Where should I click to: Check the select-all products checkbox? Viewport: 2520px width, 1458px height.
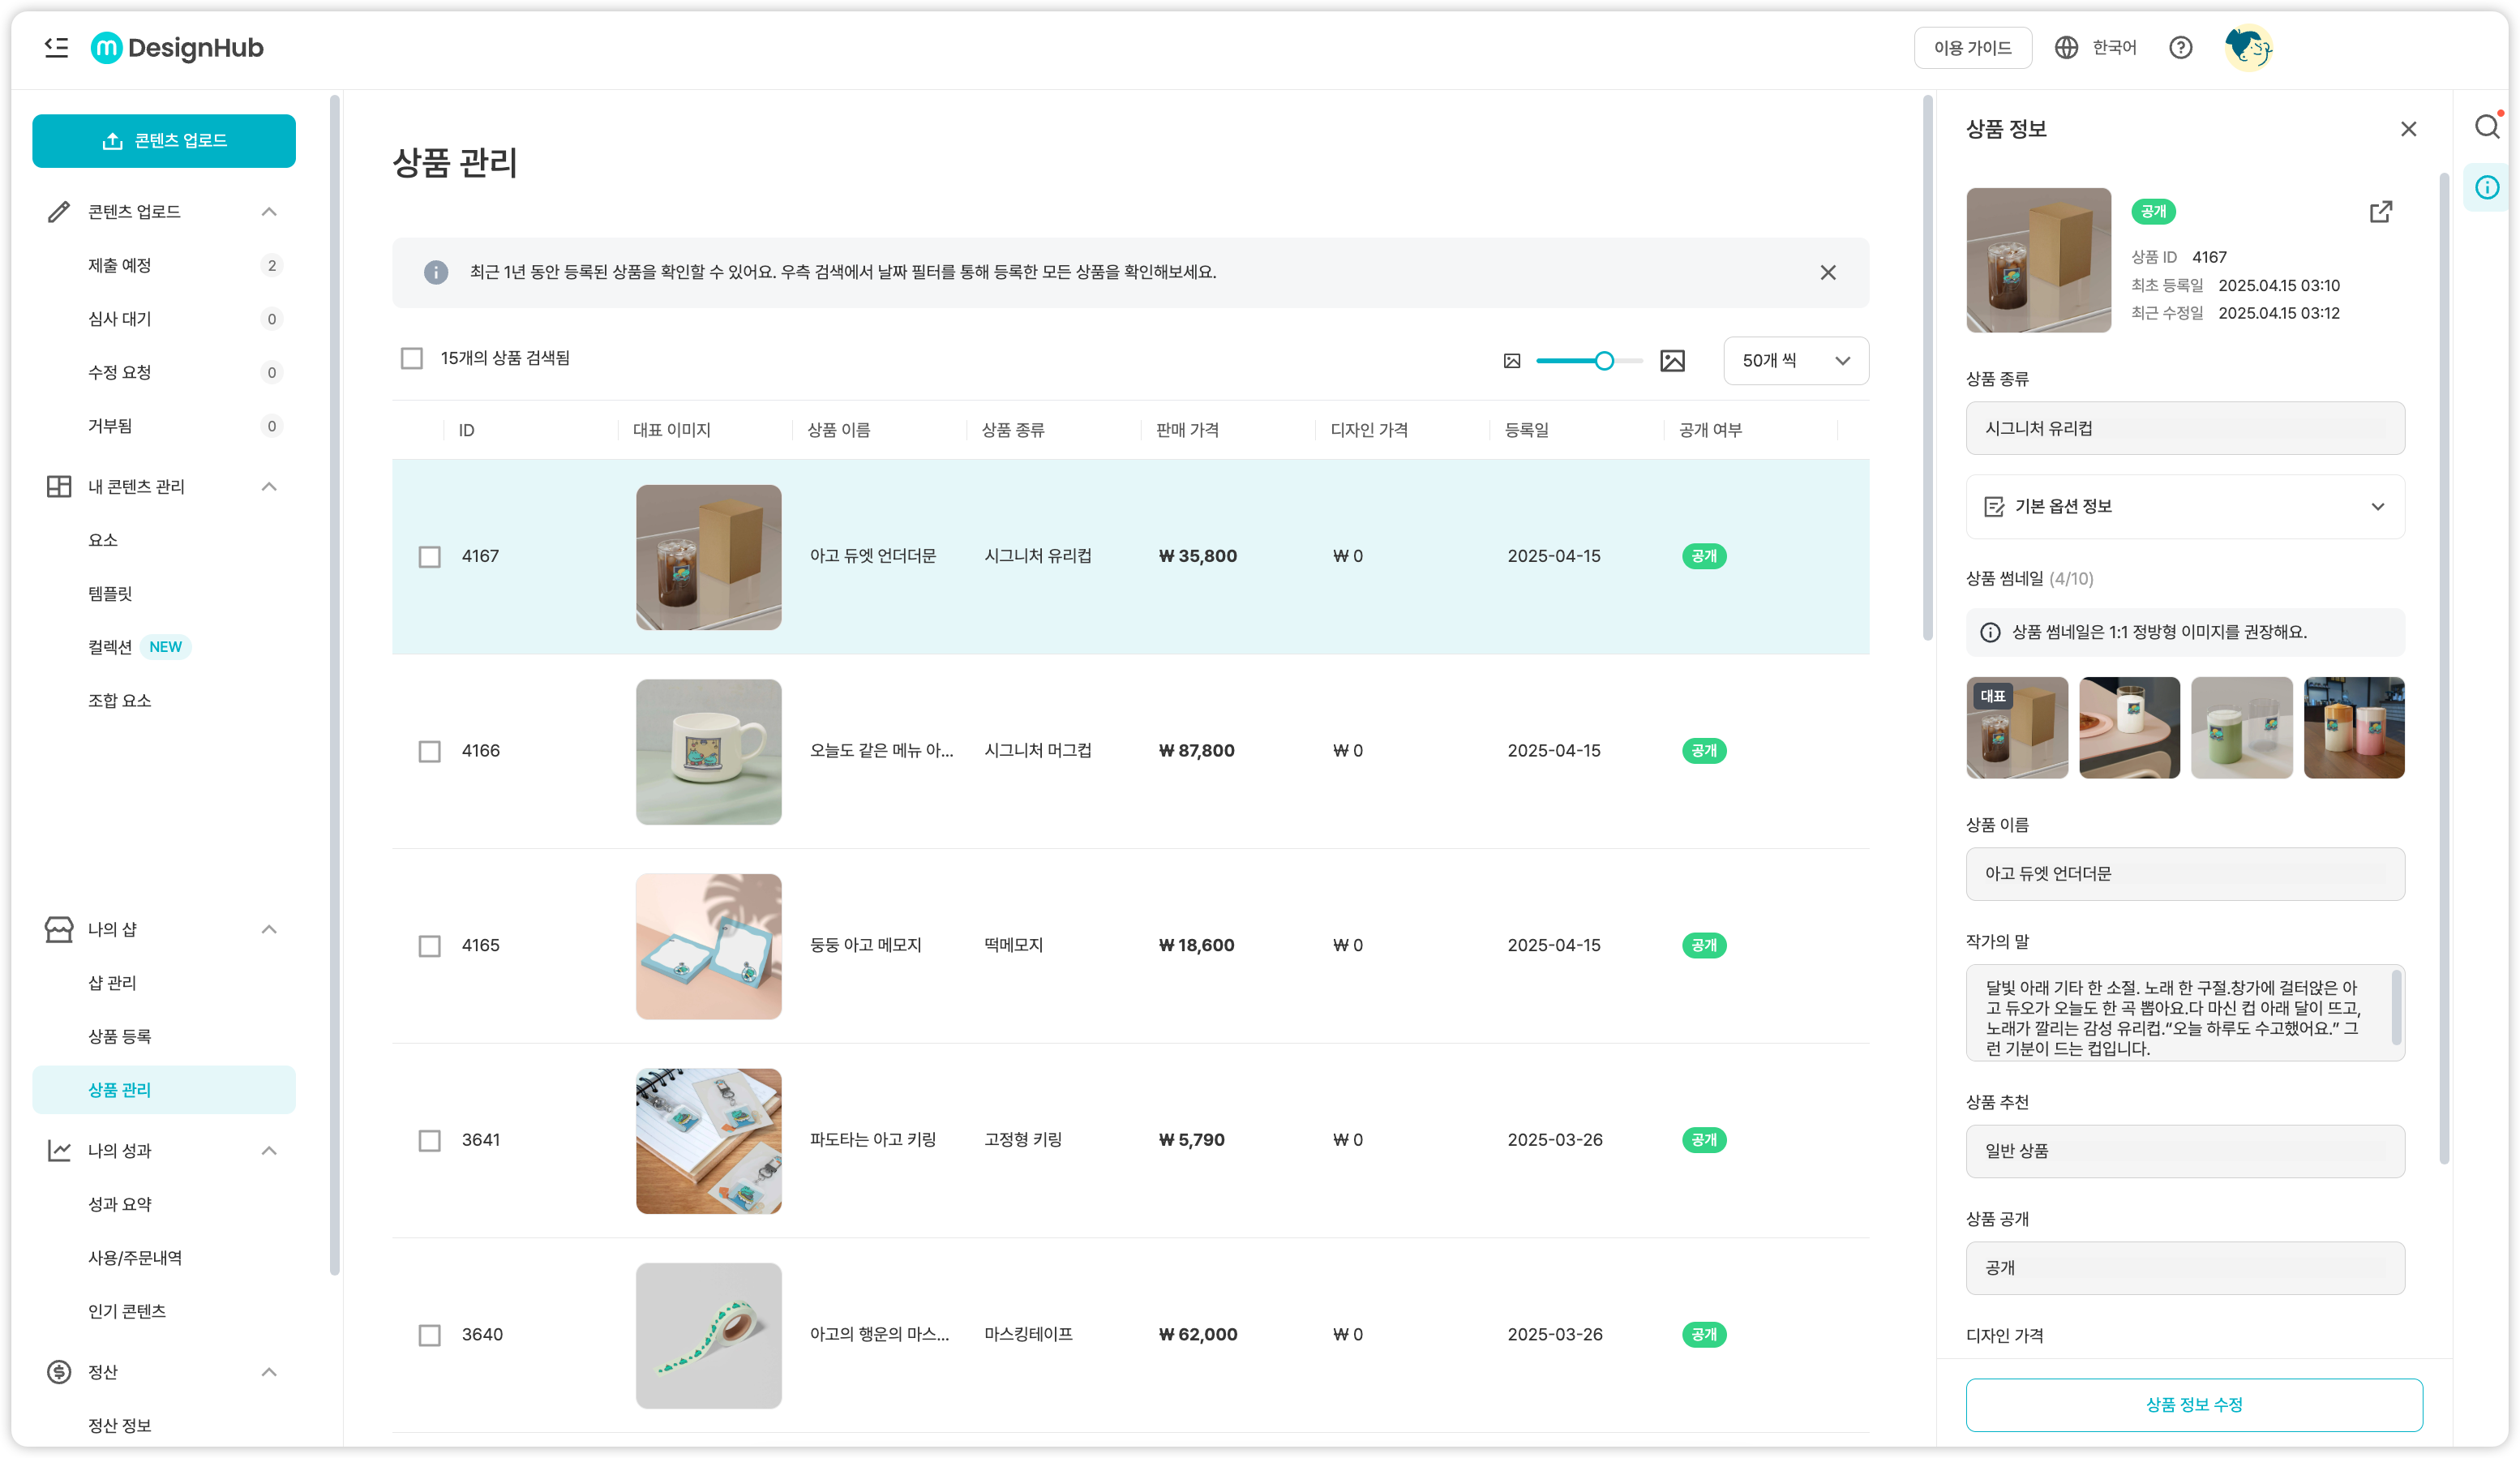point(411,358)
